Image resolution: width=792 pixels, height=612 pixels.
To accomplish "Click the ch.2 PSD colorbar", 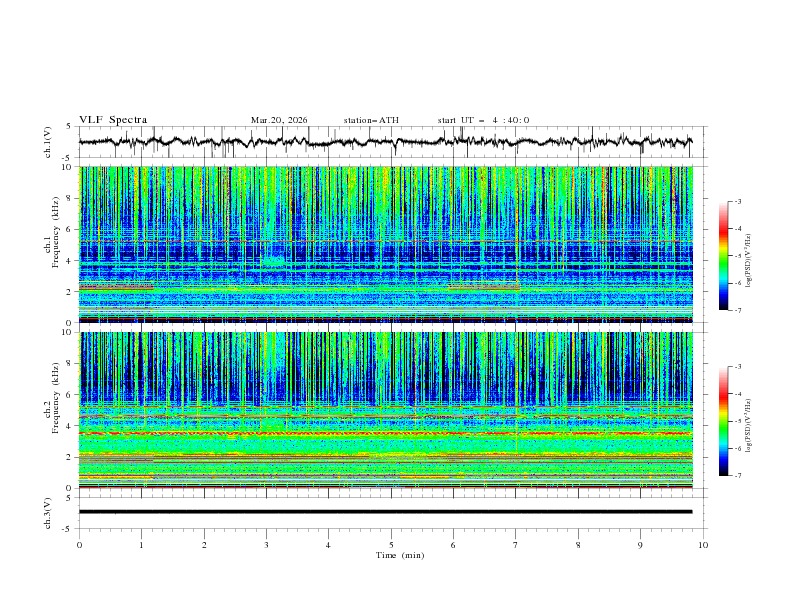I will pos(723,421).
